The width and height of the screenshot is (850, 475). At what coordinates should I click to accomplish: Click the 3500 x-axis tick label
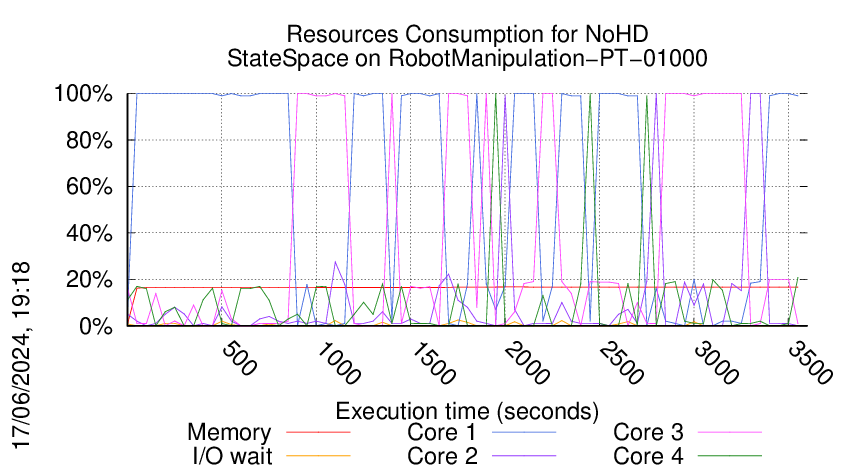810,363
